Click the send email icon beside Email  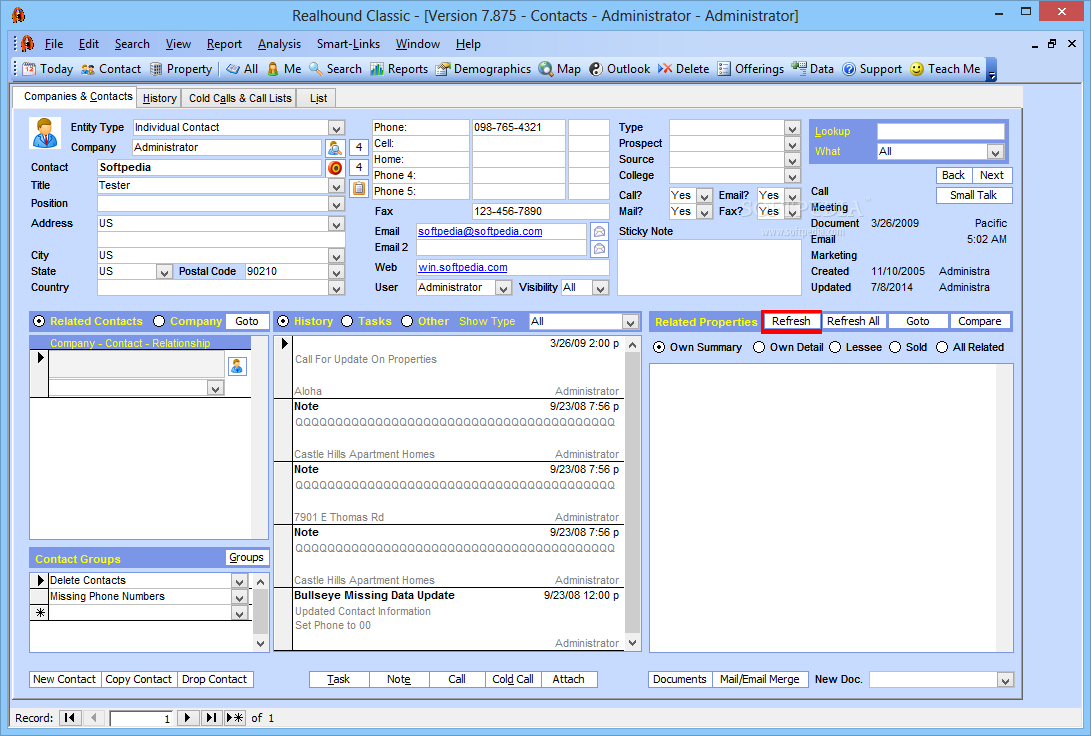(x=599, y=232)
